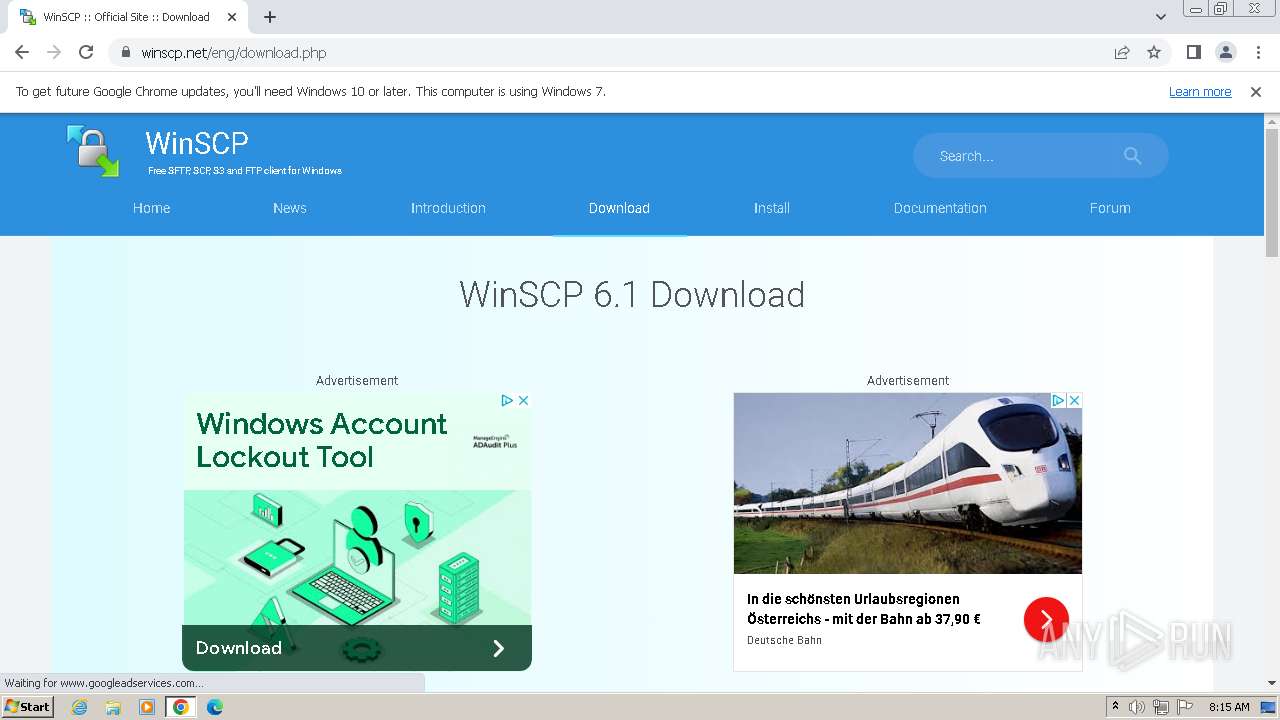Click the taskbar clock showing 8:15 AM
Screen dimensions: 1280x720
(x=1229, y=707)
